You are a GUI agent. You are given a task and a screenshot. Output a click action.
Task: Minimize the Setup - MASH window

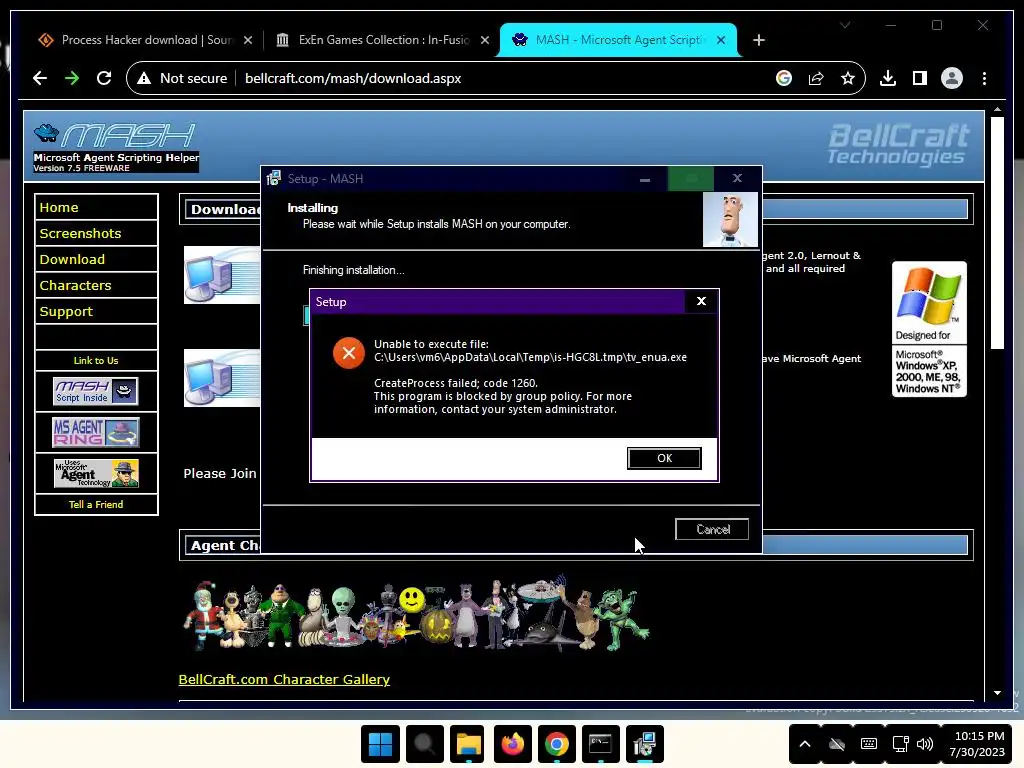coord(645,178)
